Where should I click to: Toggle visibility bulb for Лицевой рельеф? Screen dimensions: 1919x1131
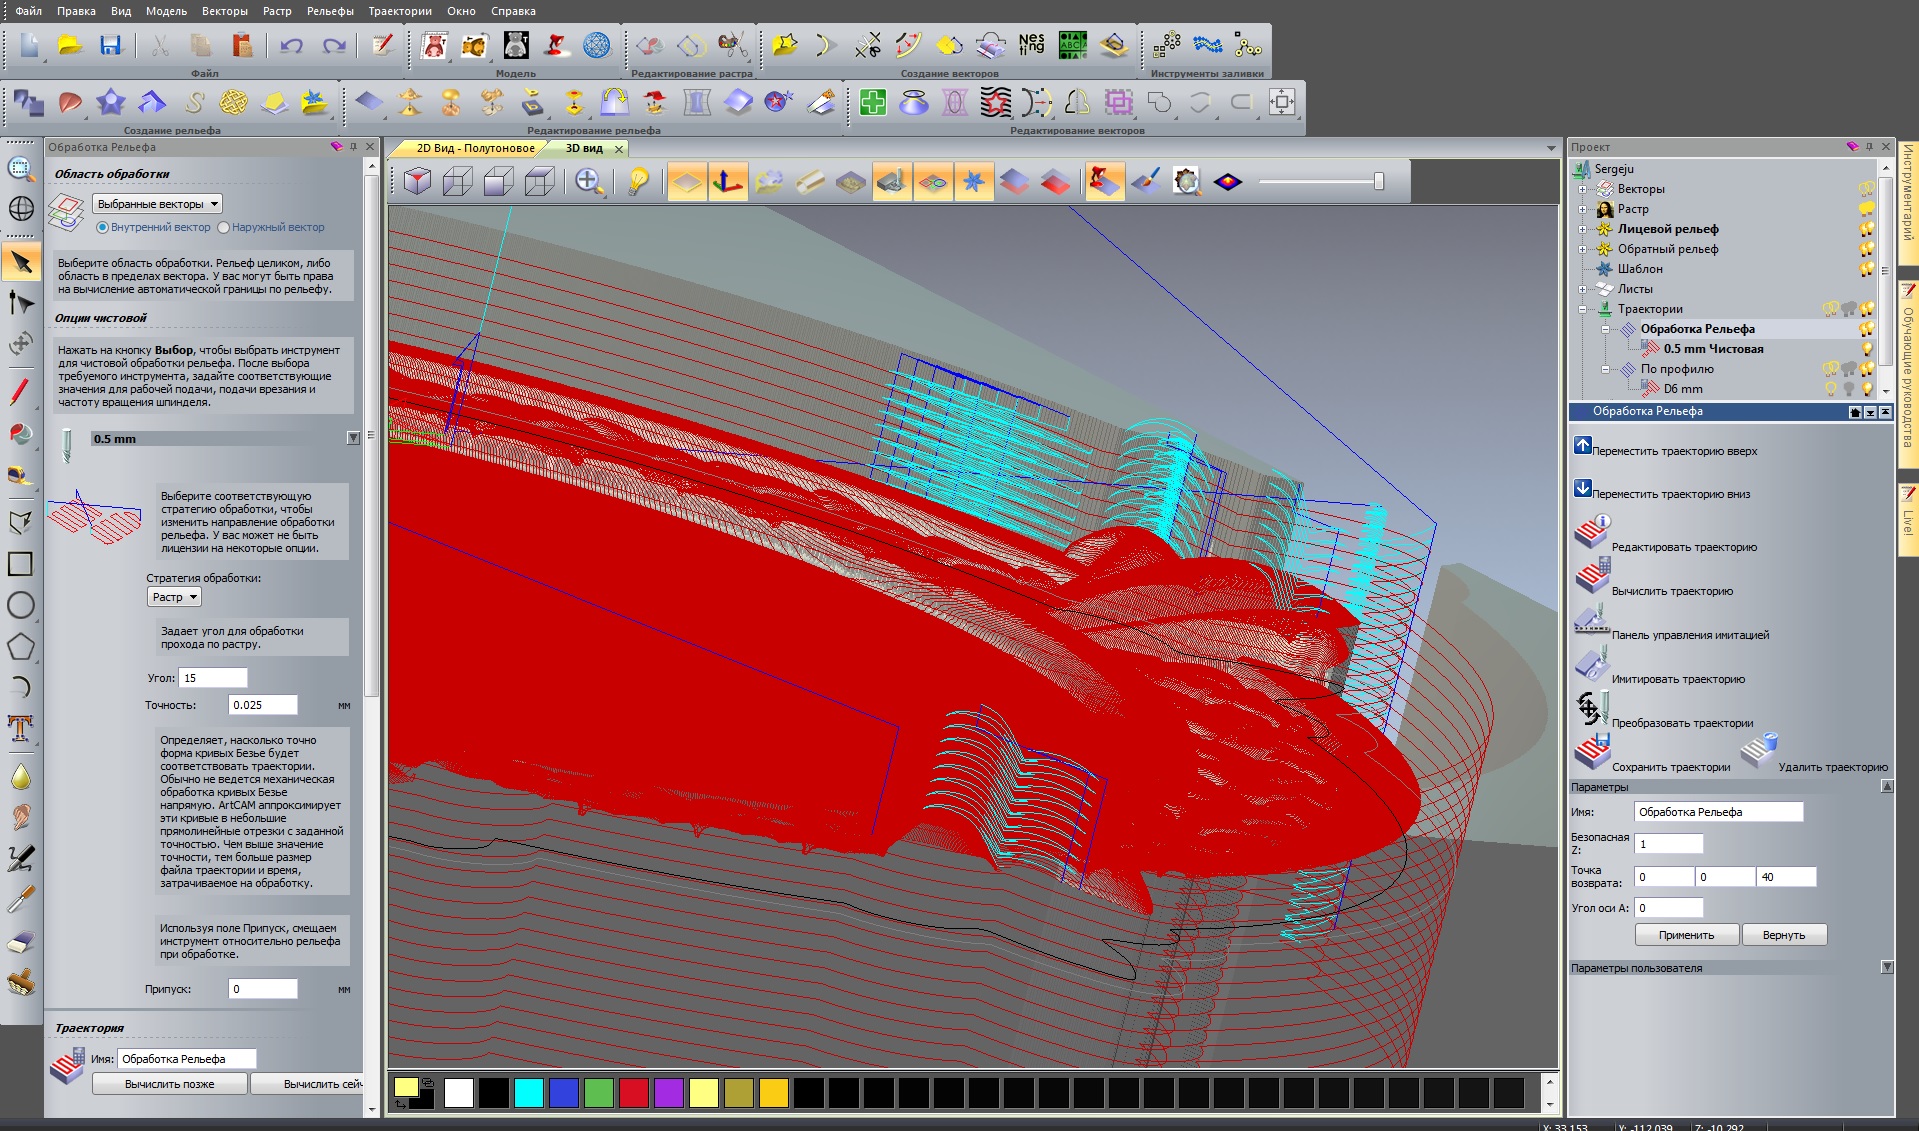[x=1866, y=229]
